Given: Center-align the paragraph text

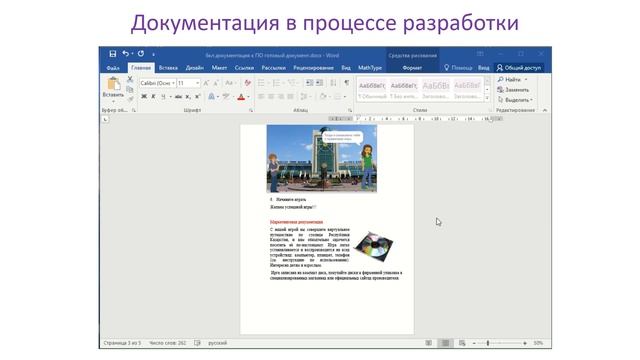Looking at the screenshot, I should (271, 97).
